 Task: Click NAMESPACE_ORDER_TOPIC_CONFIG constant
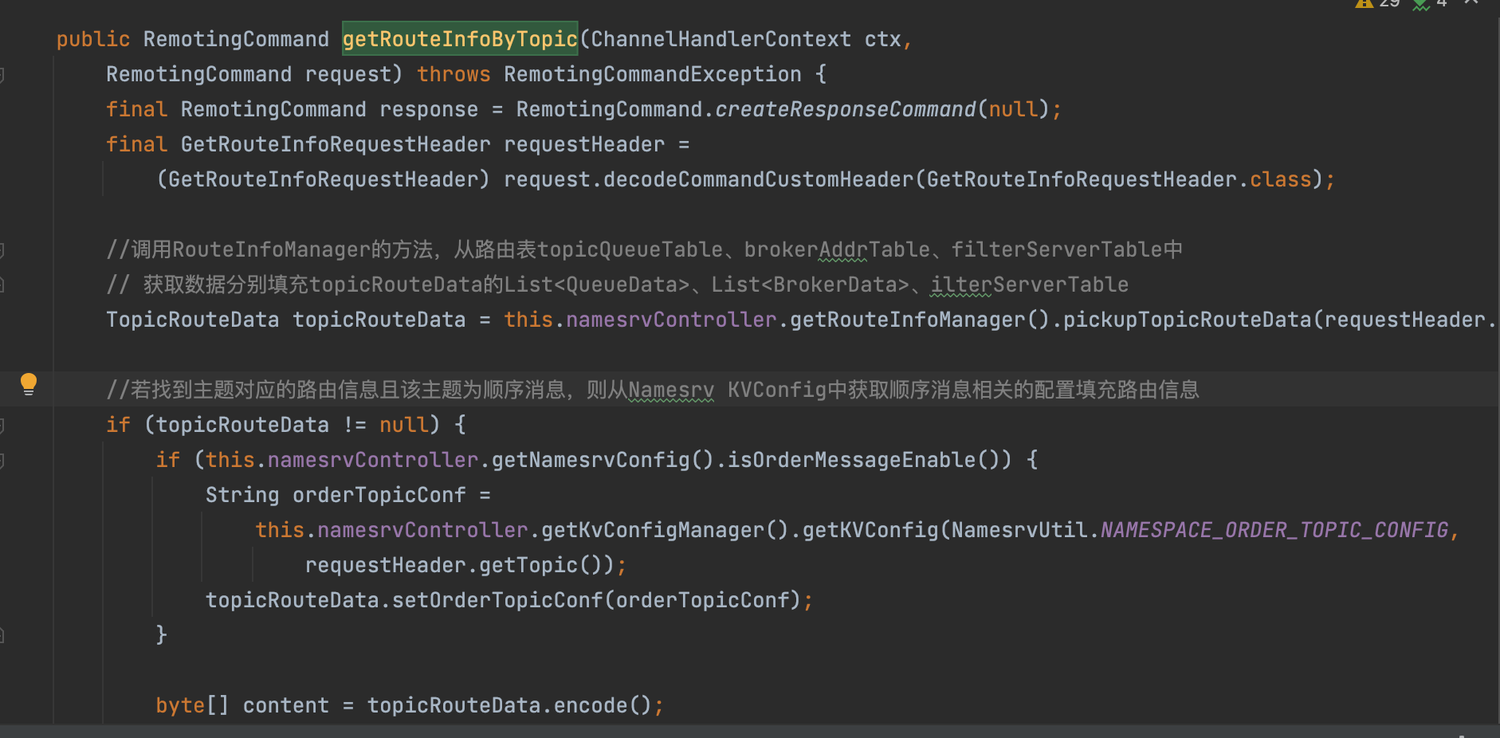[1274, 529]
